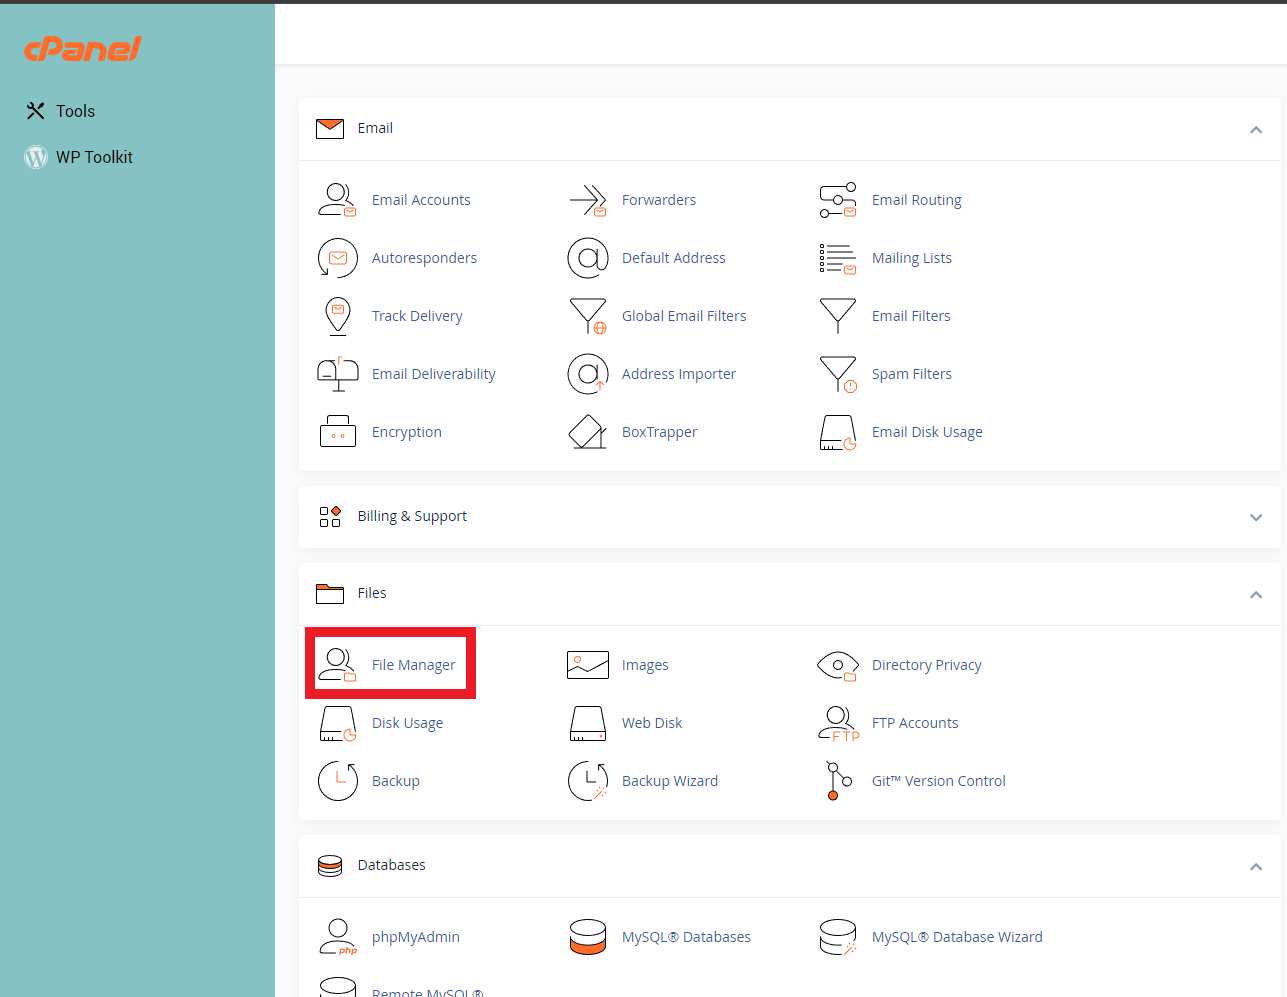
Task: Click the Forwarders arrow icon
Action: 588,200
